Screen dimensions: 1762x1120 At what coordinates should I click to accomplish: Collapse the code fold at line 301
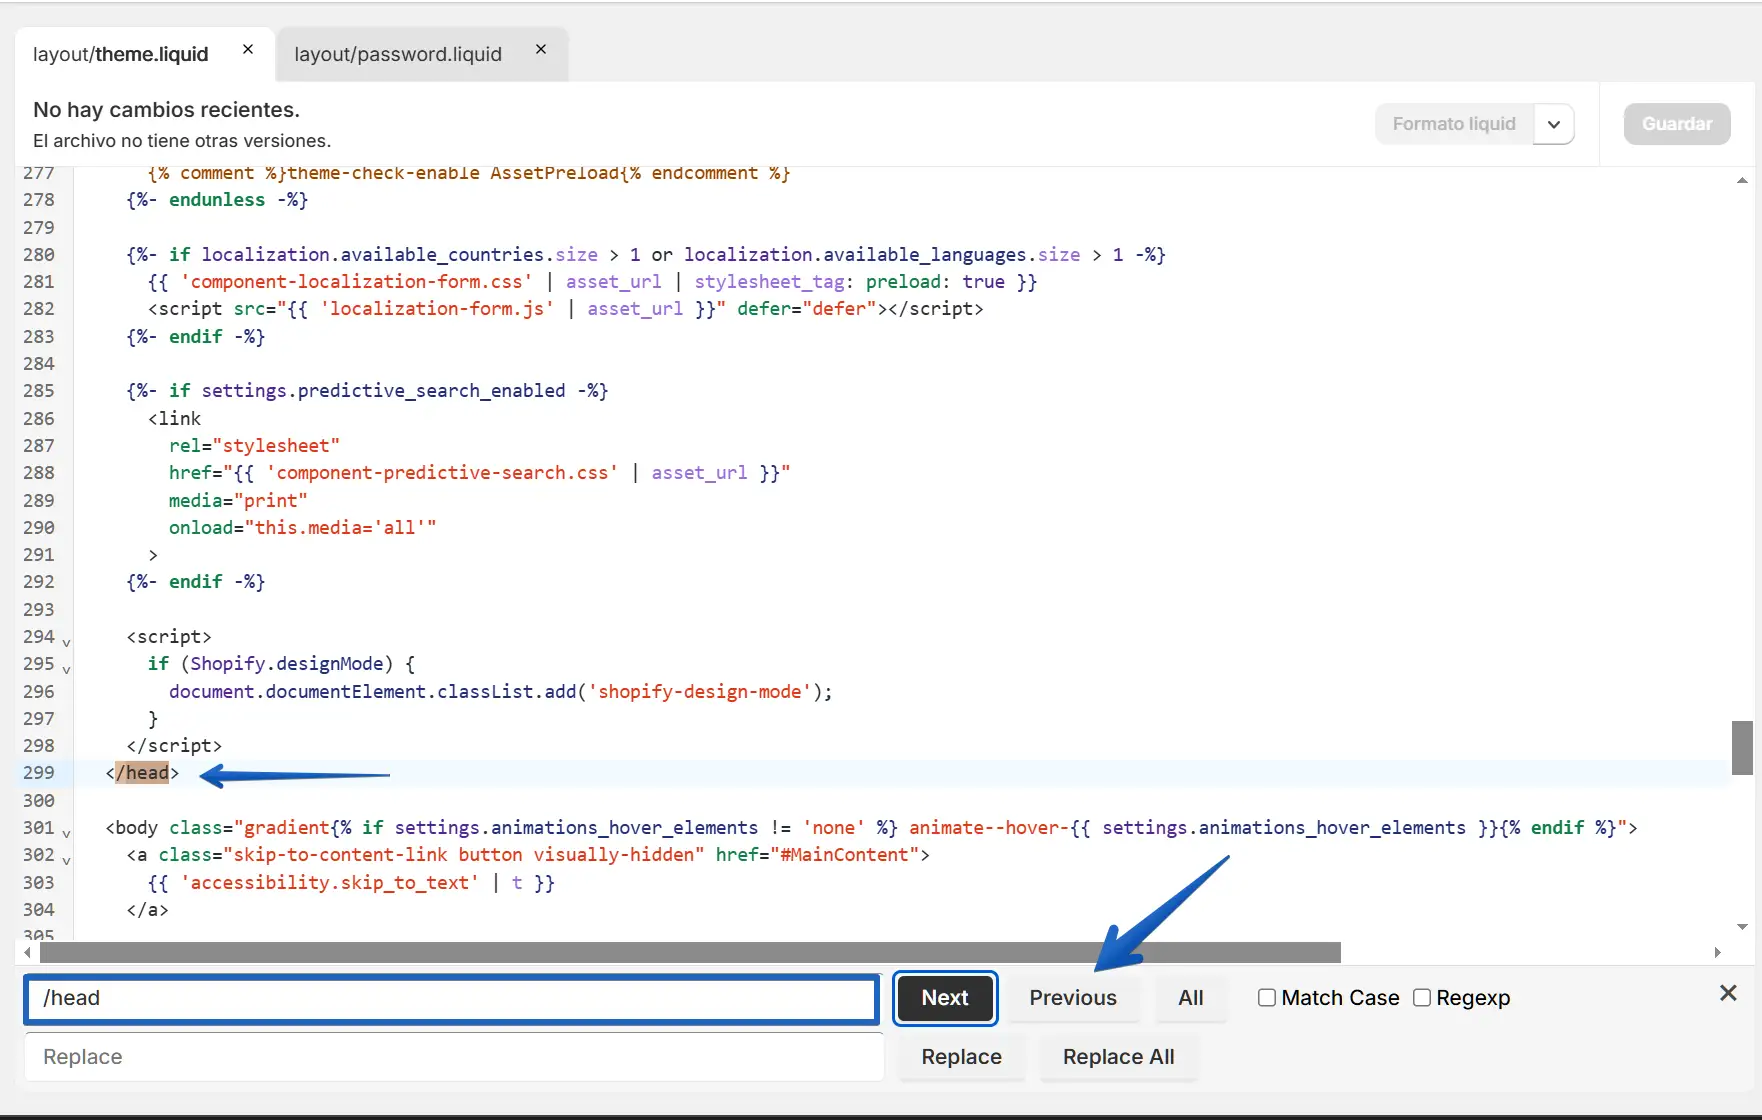point(66,834)
